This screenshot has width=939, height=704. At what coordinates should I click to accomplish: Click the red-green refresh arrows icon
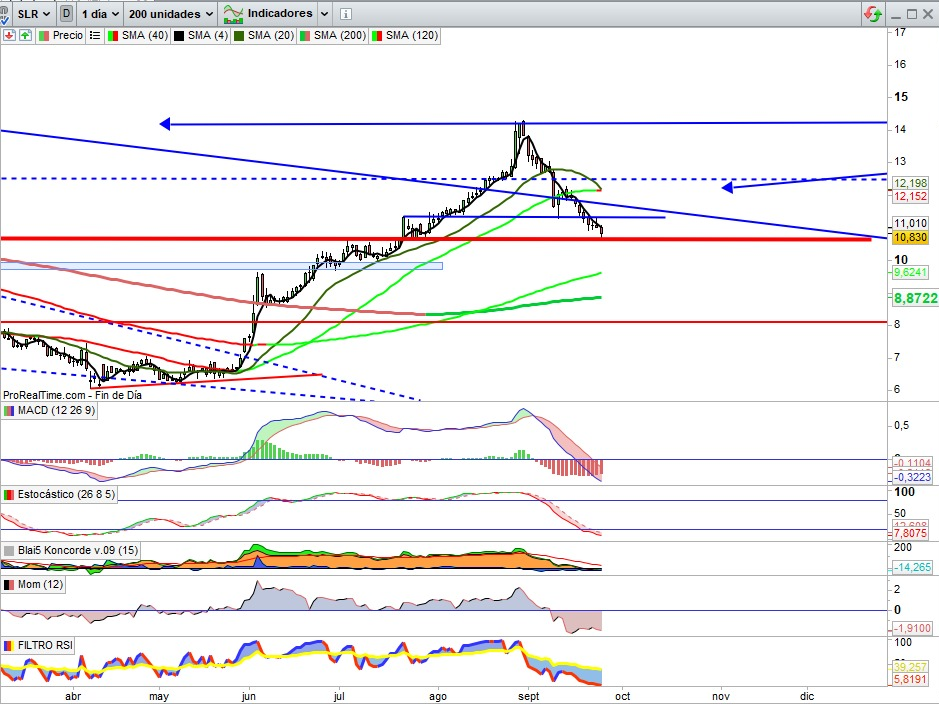point(873,14)
